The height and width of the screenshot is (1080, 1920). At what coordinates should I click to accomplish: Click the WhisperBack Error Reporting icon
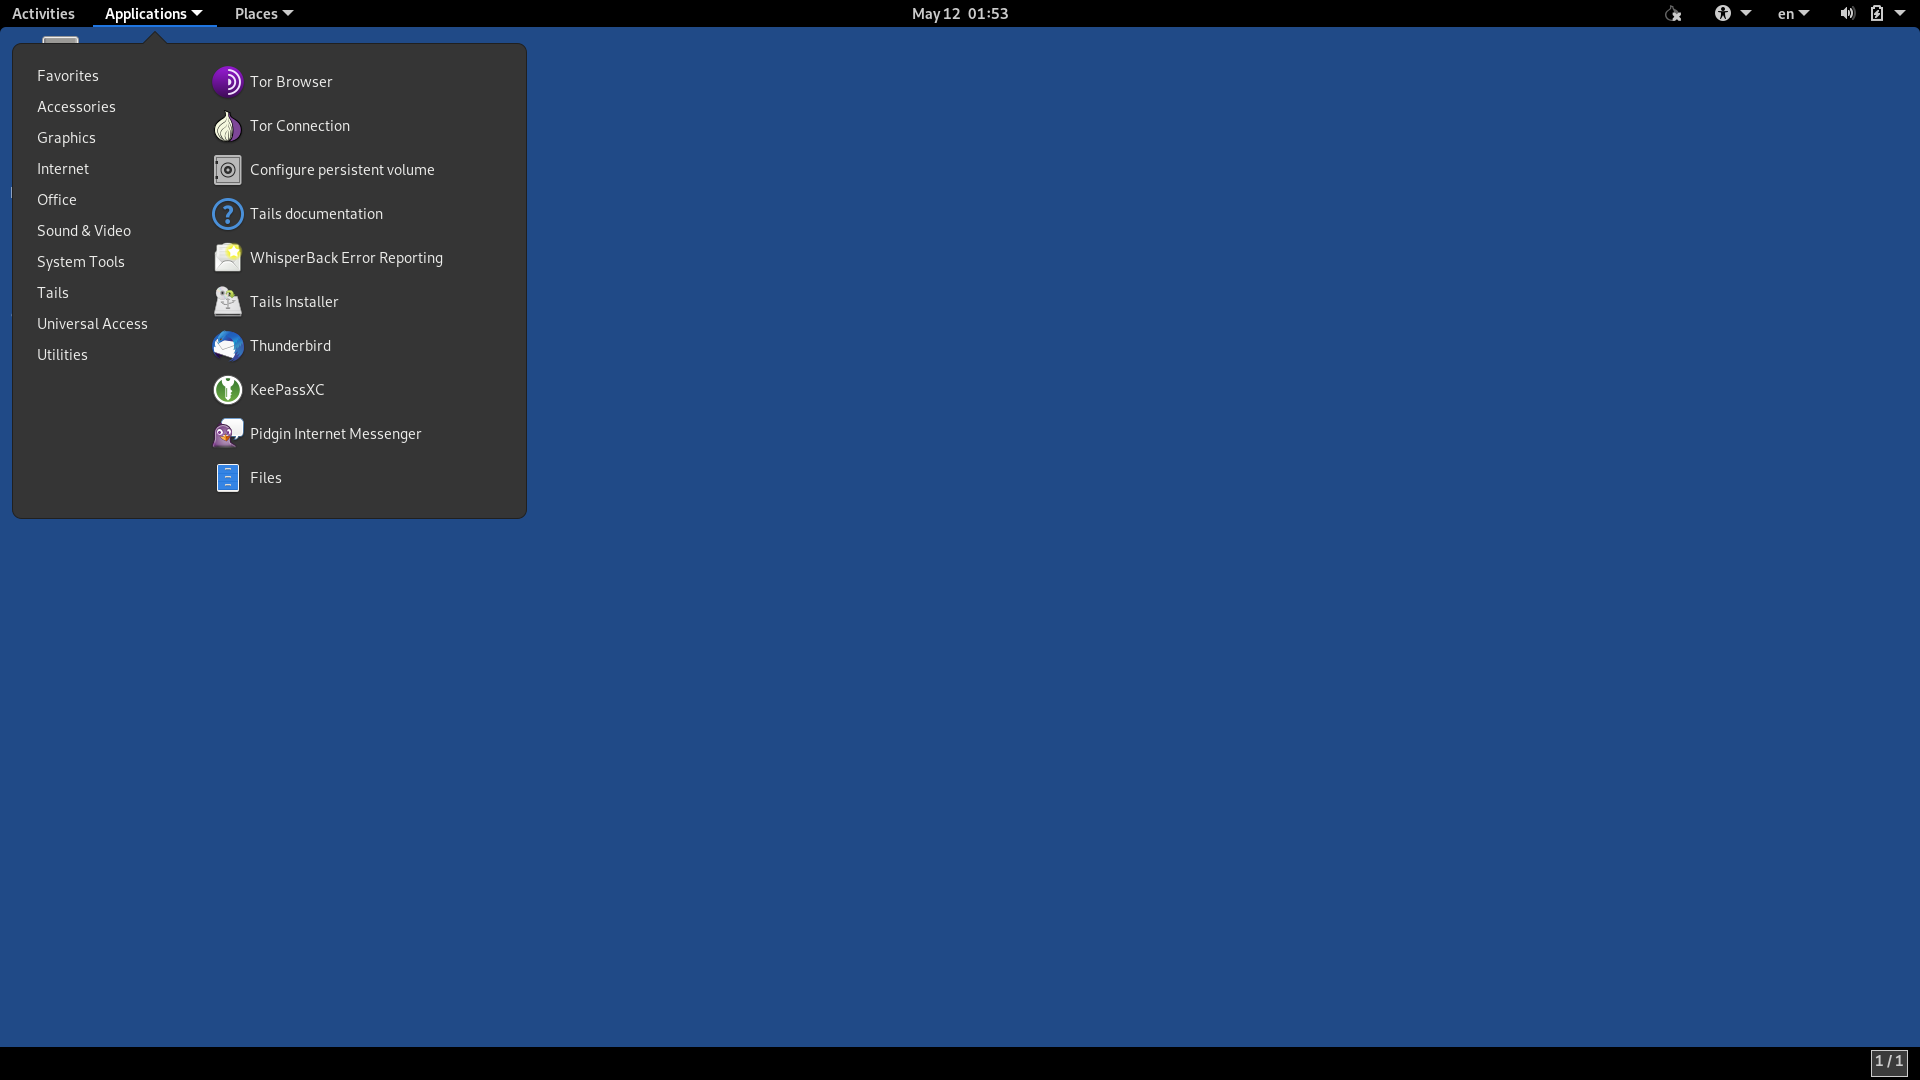(x=228, y=258)
